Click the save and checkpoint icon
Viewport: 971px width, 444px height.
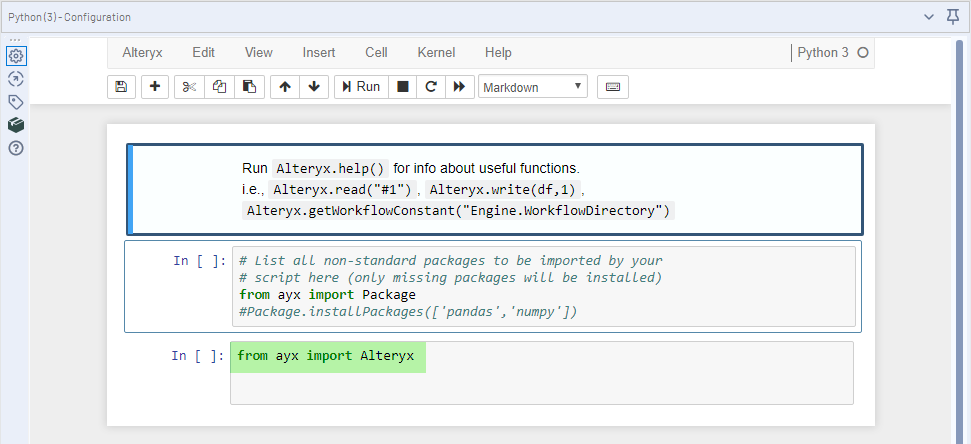[121, 87]
